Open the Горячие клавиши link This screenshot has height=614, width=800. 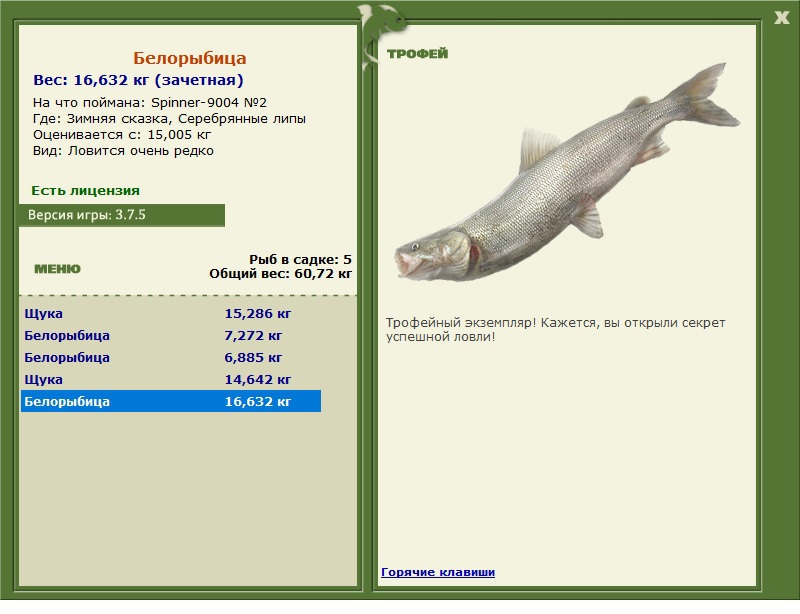pyautogui.click(x=438, y=572)
